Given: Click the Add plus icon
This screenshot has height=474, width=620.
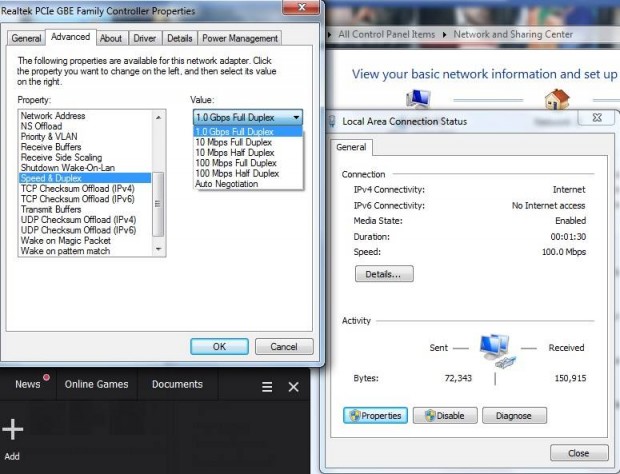Looking at the screenshot, I should [x=12, y=430].
